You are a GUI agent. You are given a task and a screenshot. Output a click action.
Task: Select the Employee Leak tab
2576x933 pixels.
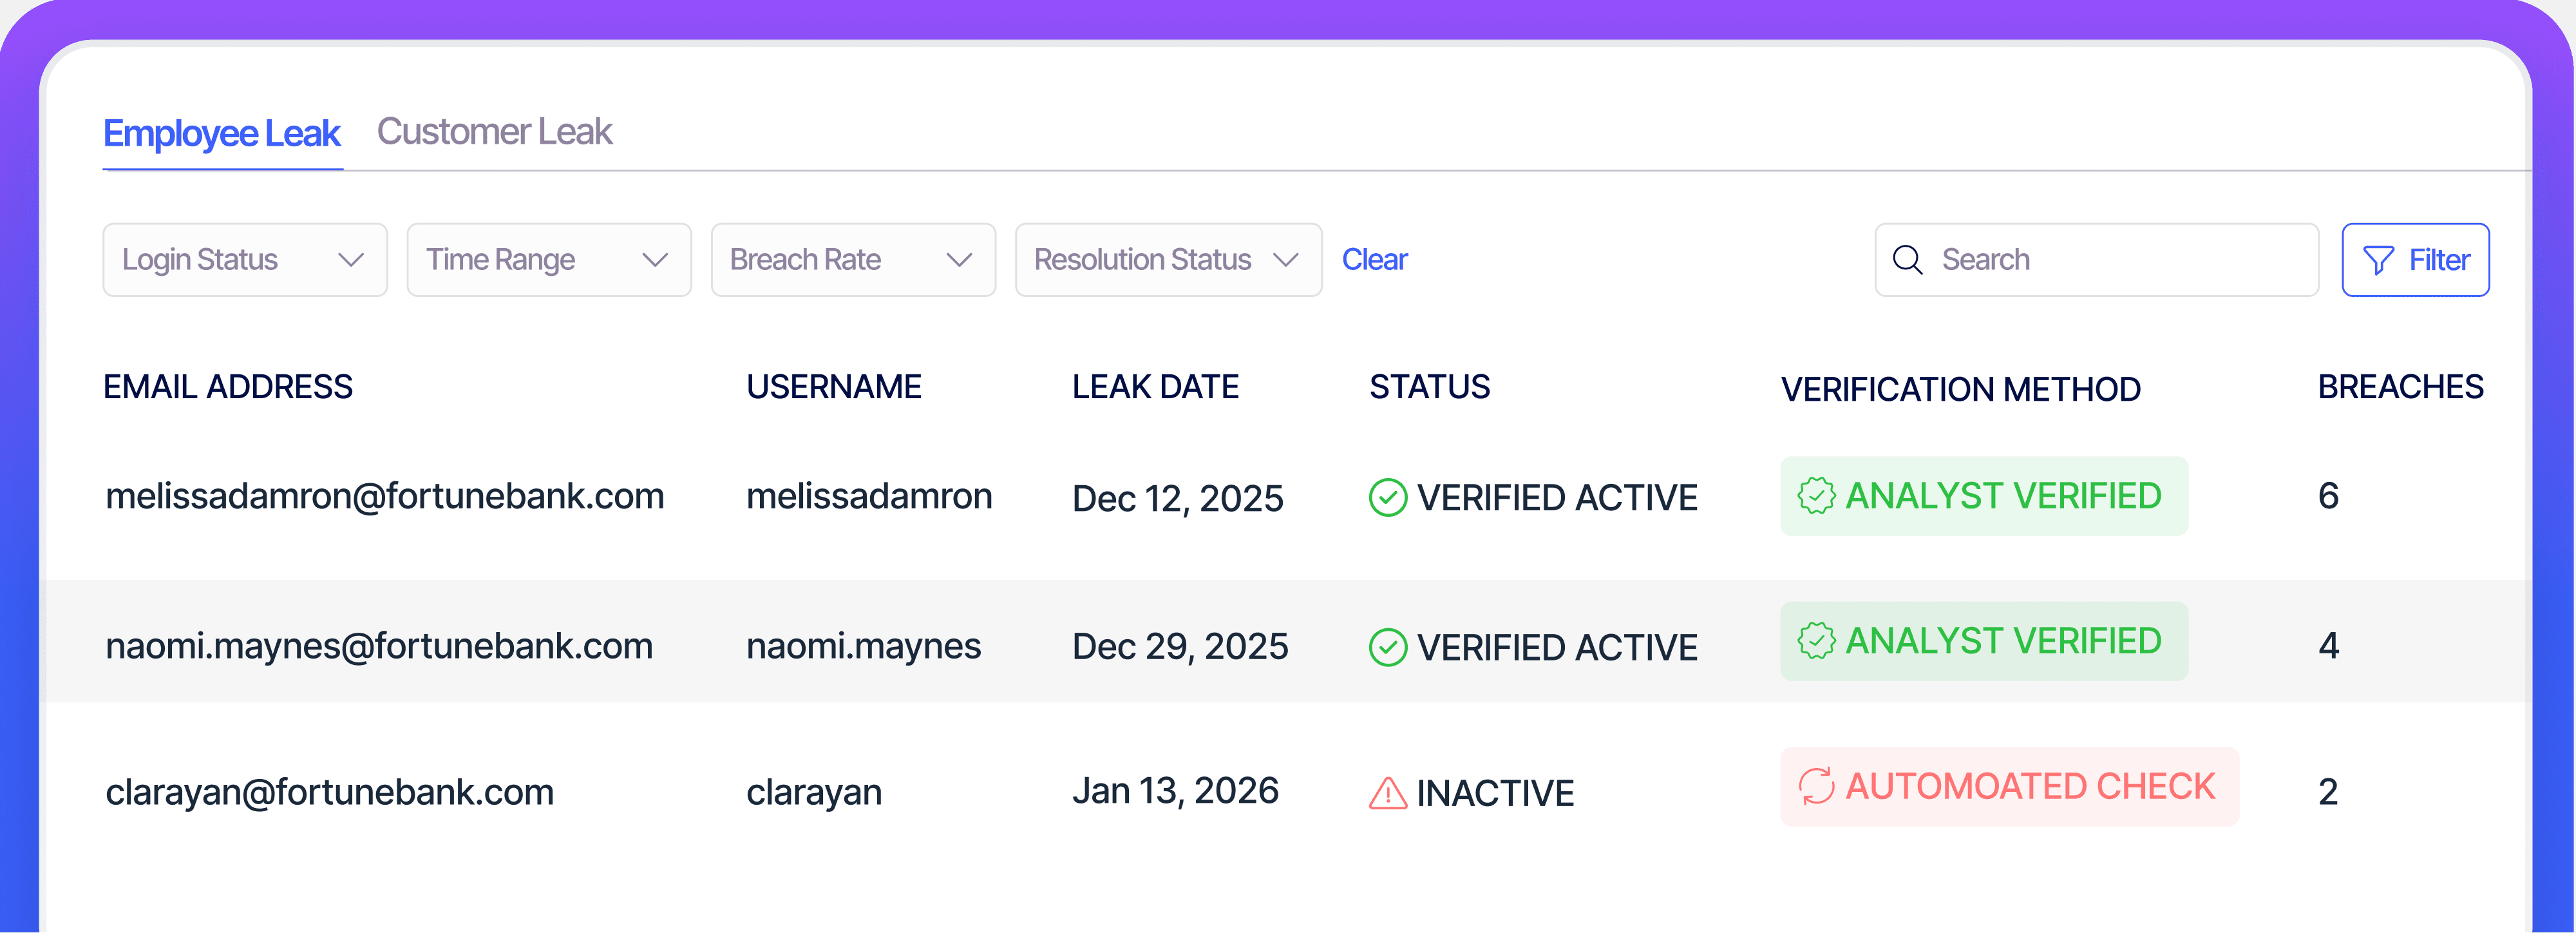pos(222,134)
